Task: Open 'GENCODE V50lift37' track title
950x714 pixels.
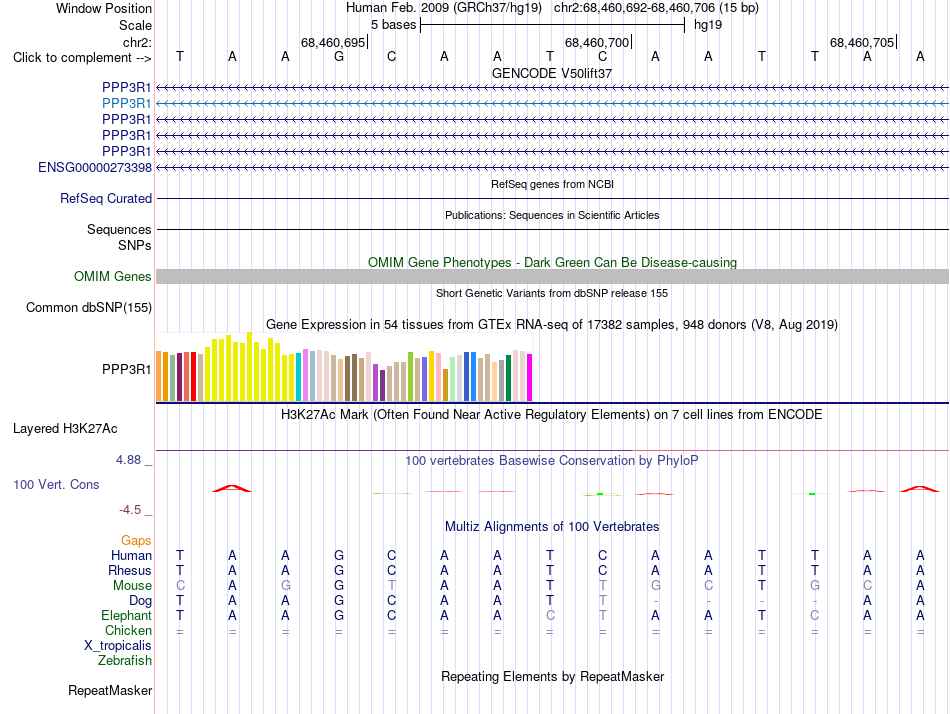Action: (552, 73)
